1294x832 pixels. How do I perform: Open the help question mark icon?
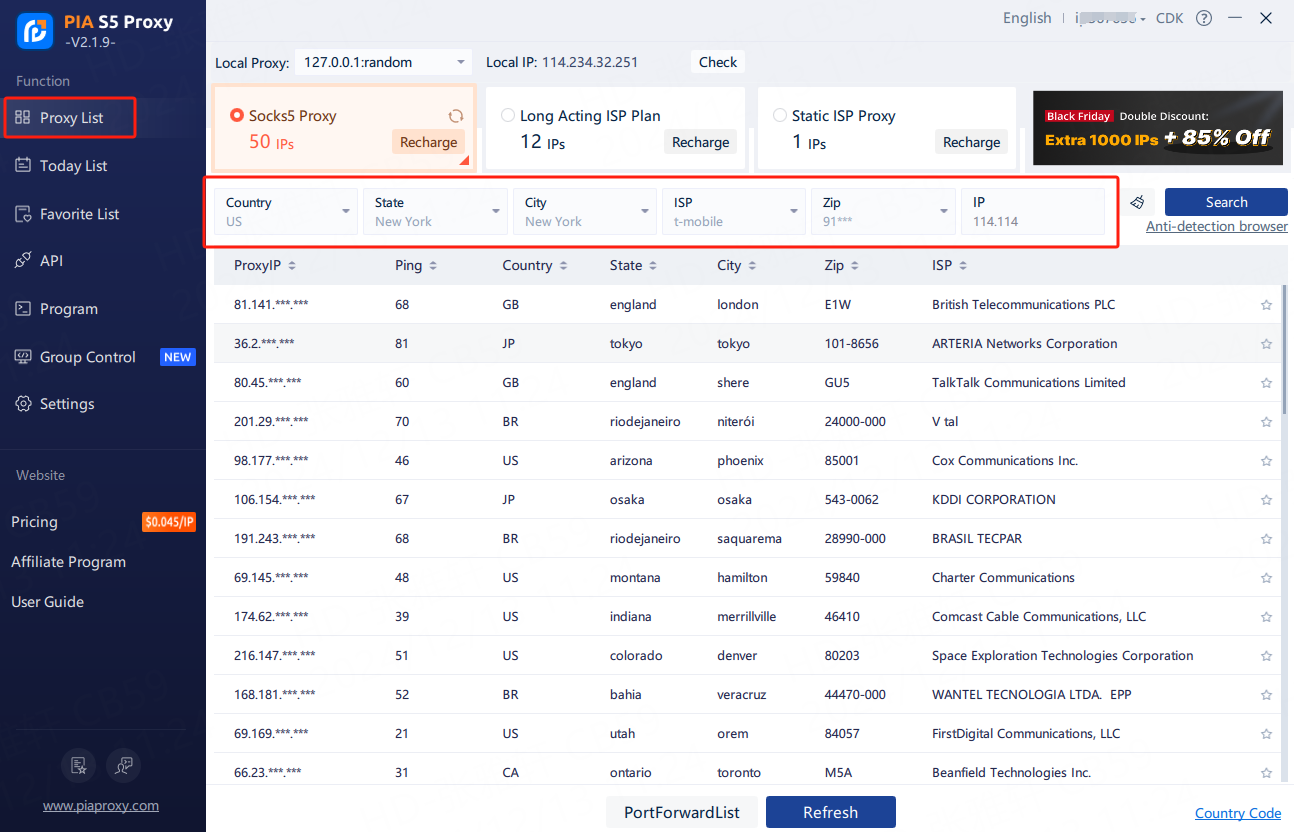[1204, 18]
